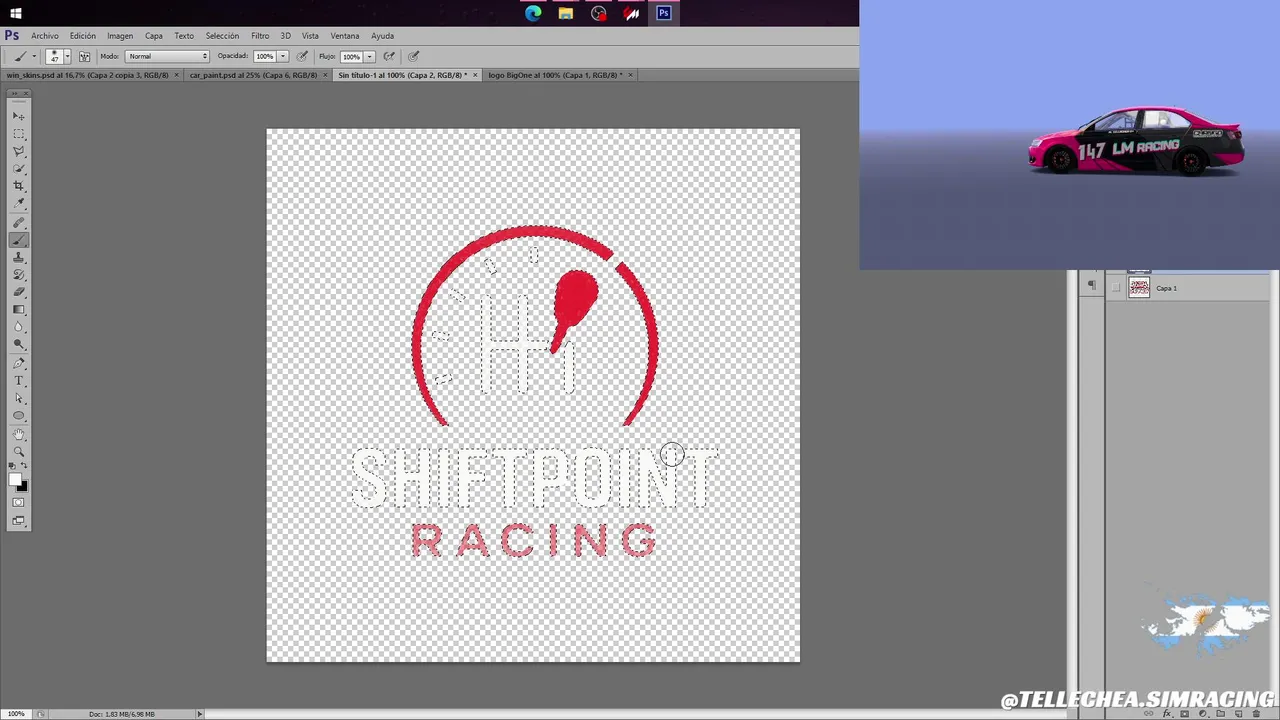
Task: Select the Quick Selection tool
Action: (x=19, y=169)
